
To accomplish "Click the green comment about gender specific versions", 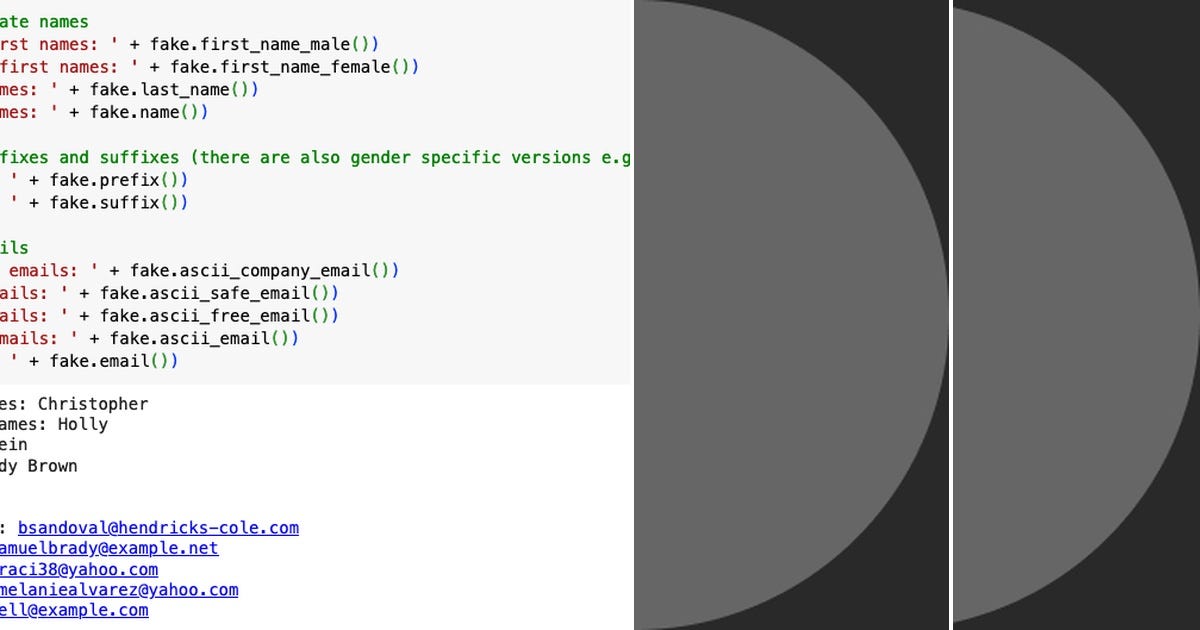I will click(316, 158).
